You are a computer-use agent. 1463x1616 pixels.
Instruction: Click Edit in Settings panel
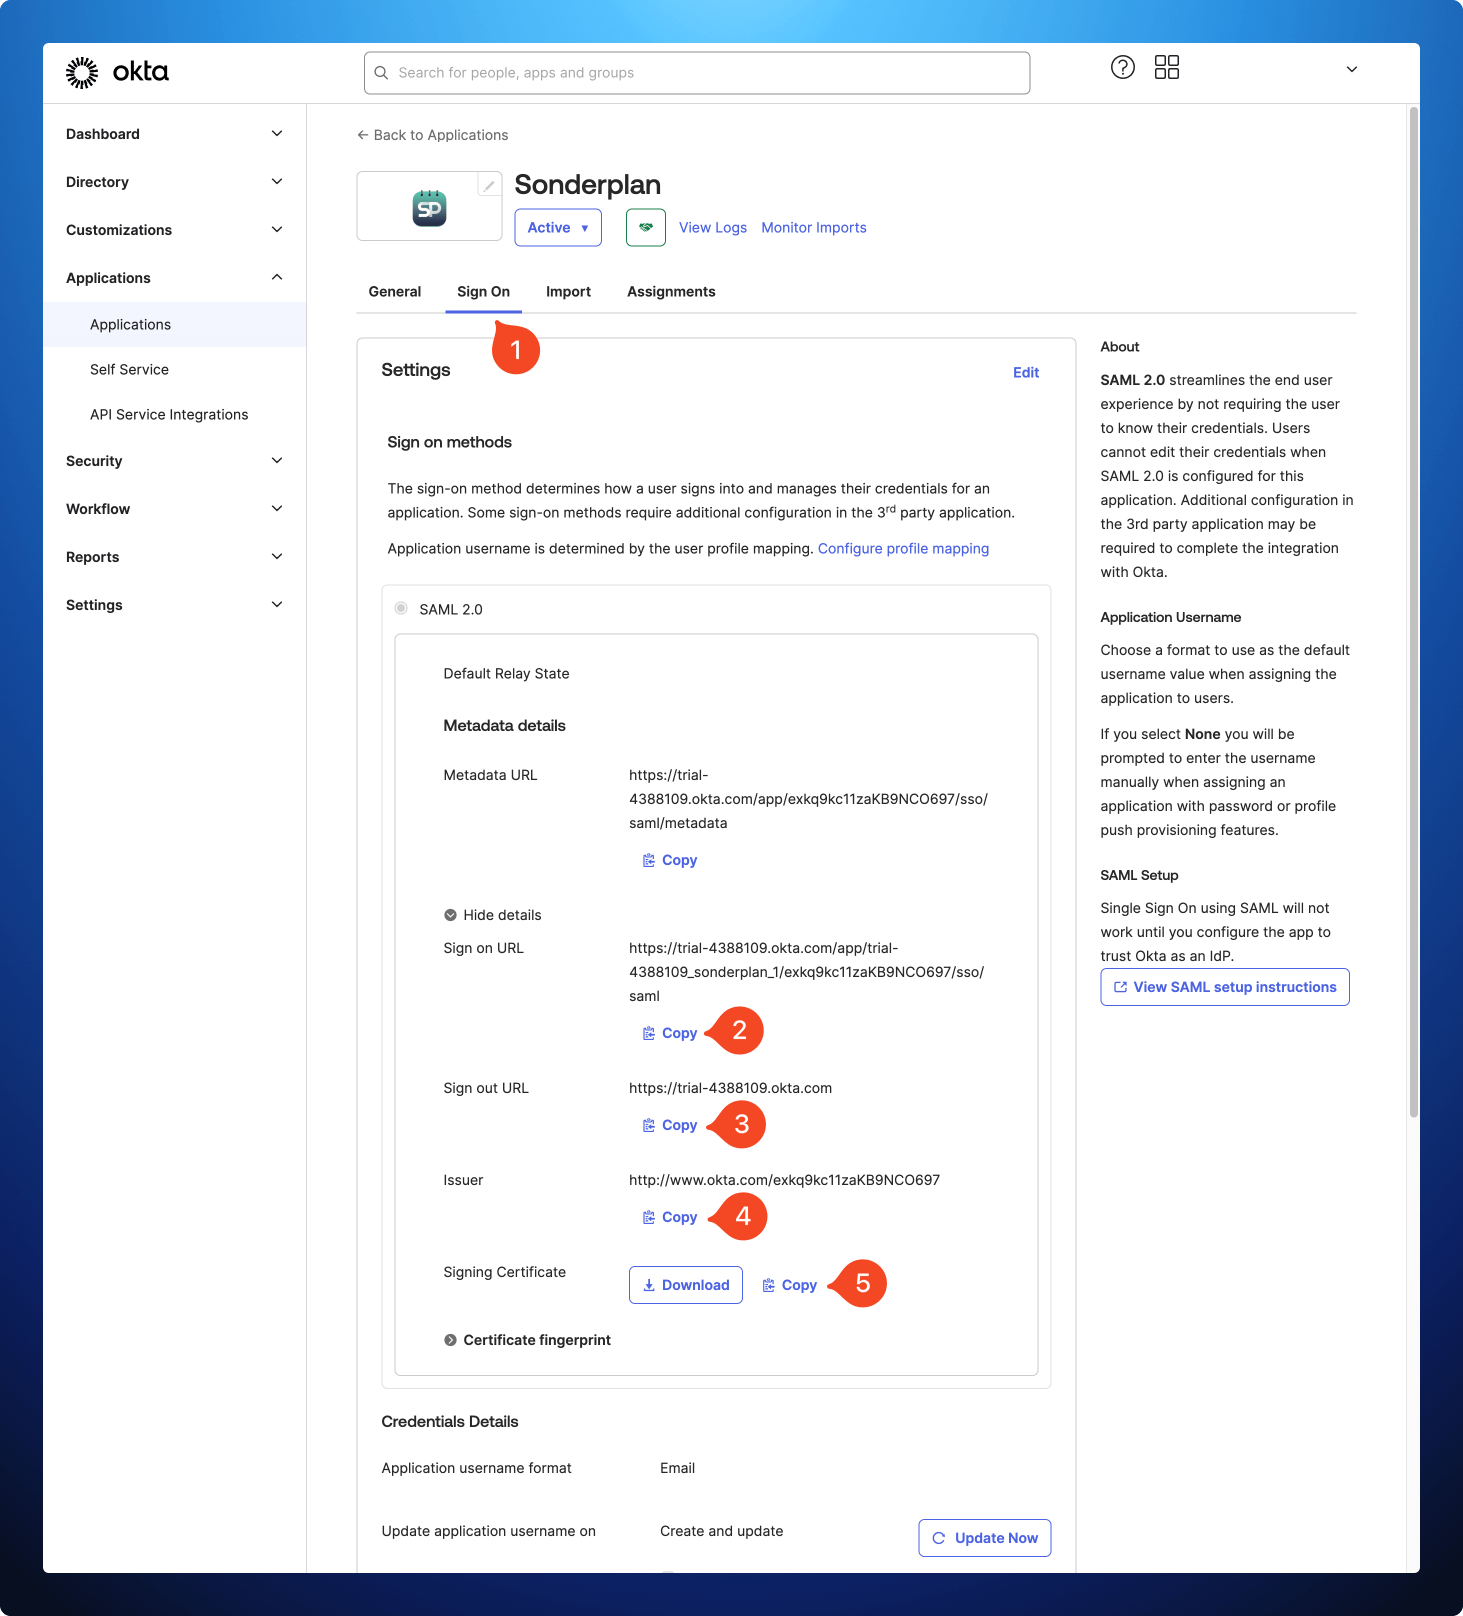[1026, 372]
